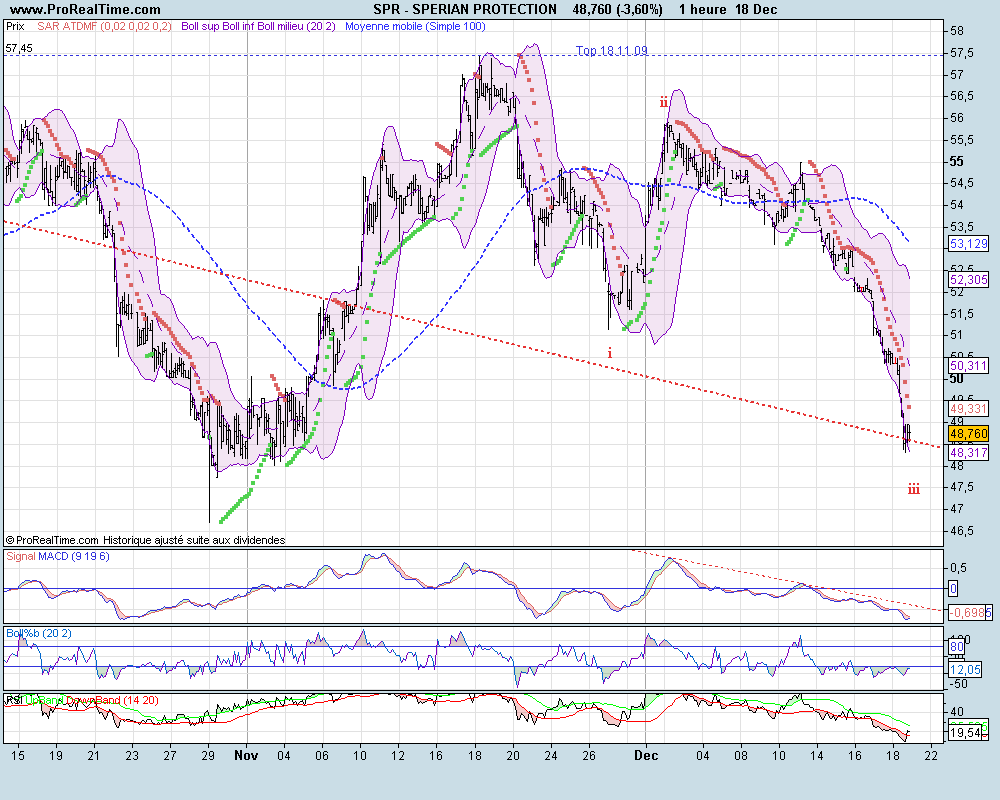The width and height of the screenshot is (1000, 800).
Task: Click the 49,331 SAR price tag
Action: pyautogui.click(x=968, y=409)
